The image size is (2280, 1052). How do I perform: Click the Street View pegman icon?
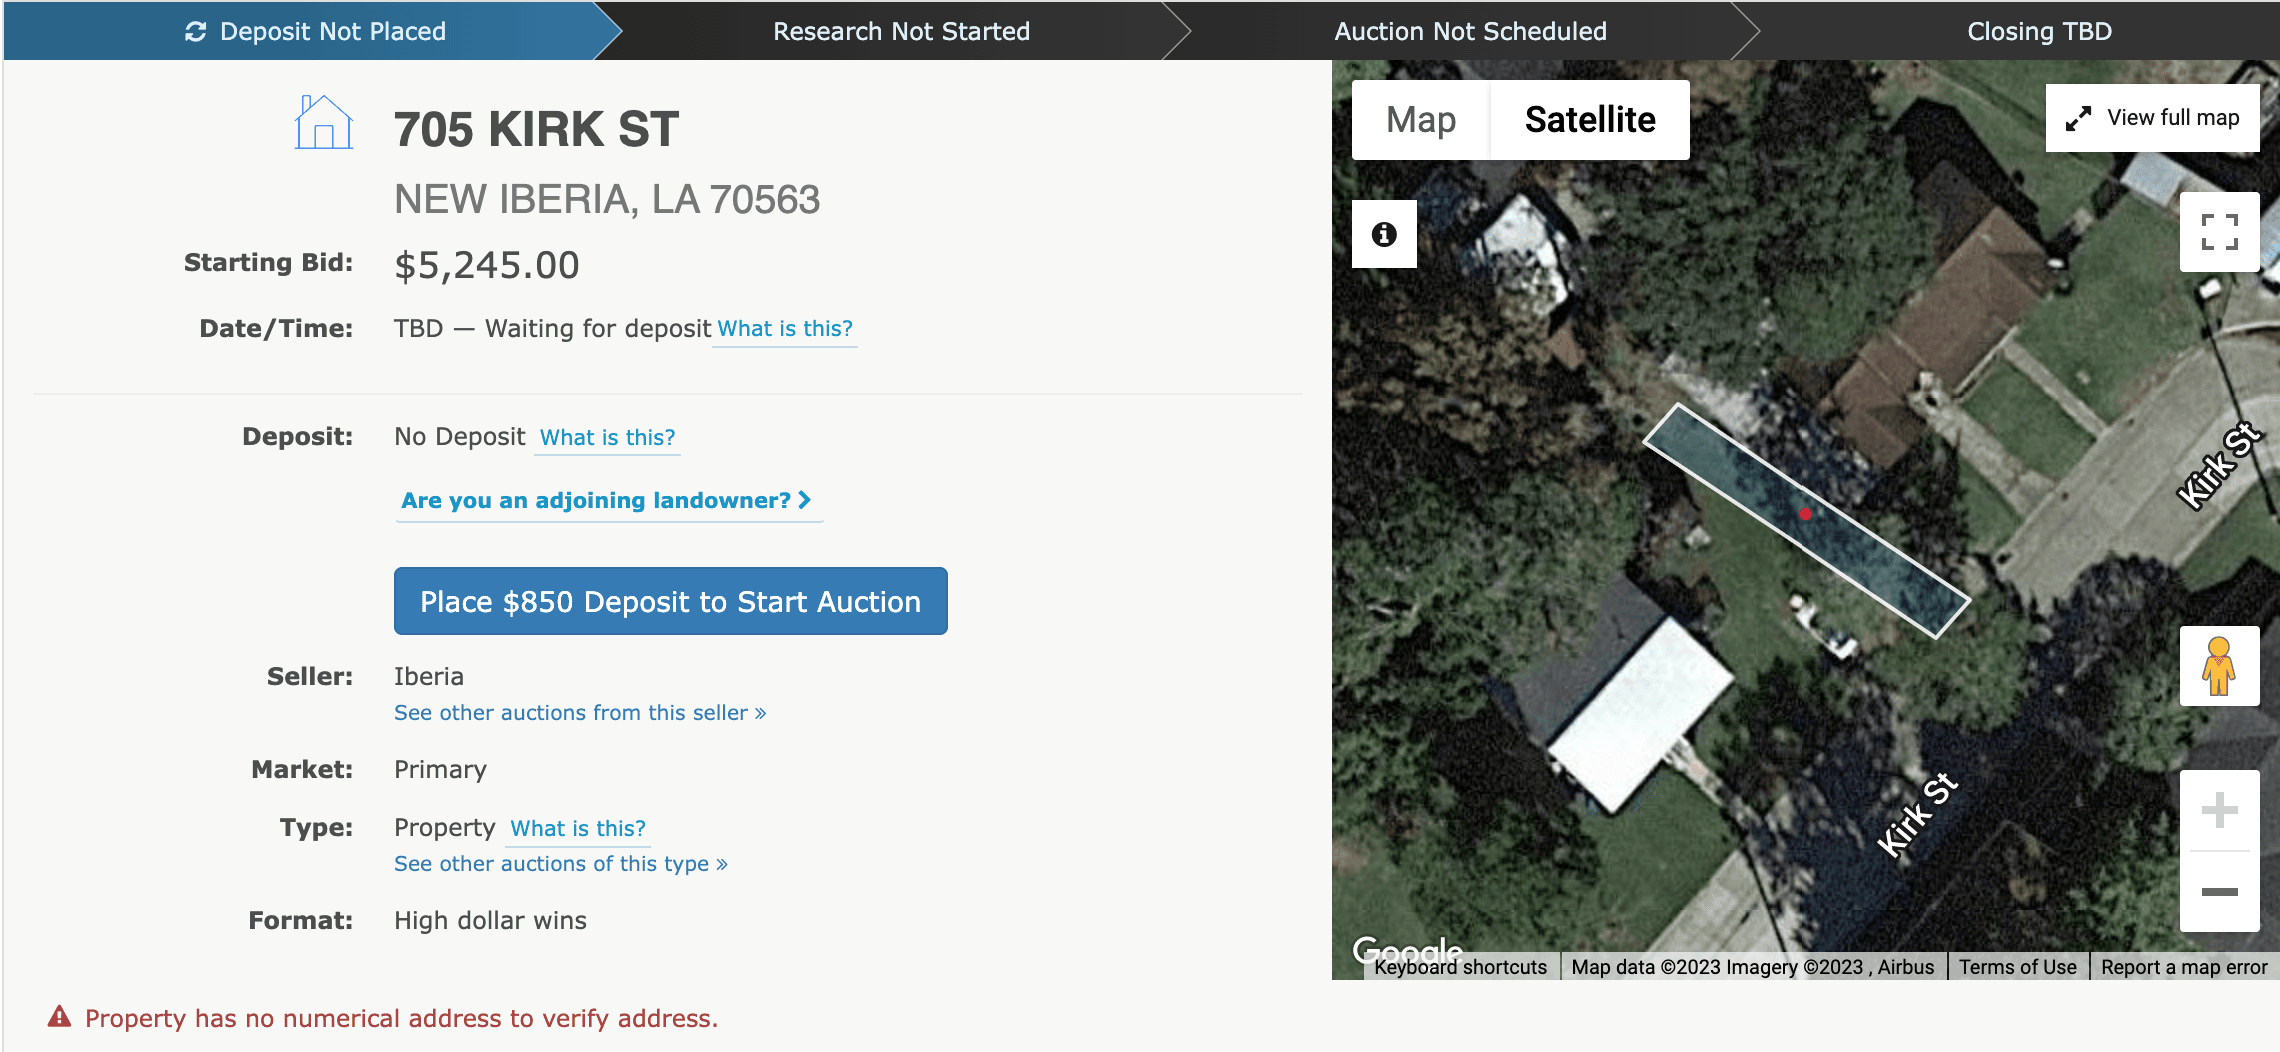click(2218, 666)
